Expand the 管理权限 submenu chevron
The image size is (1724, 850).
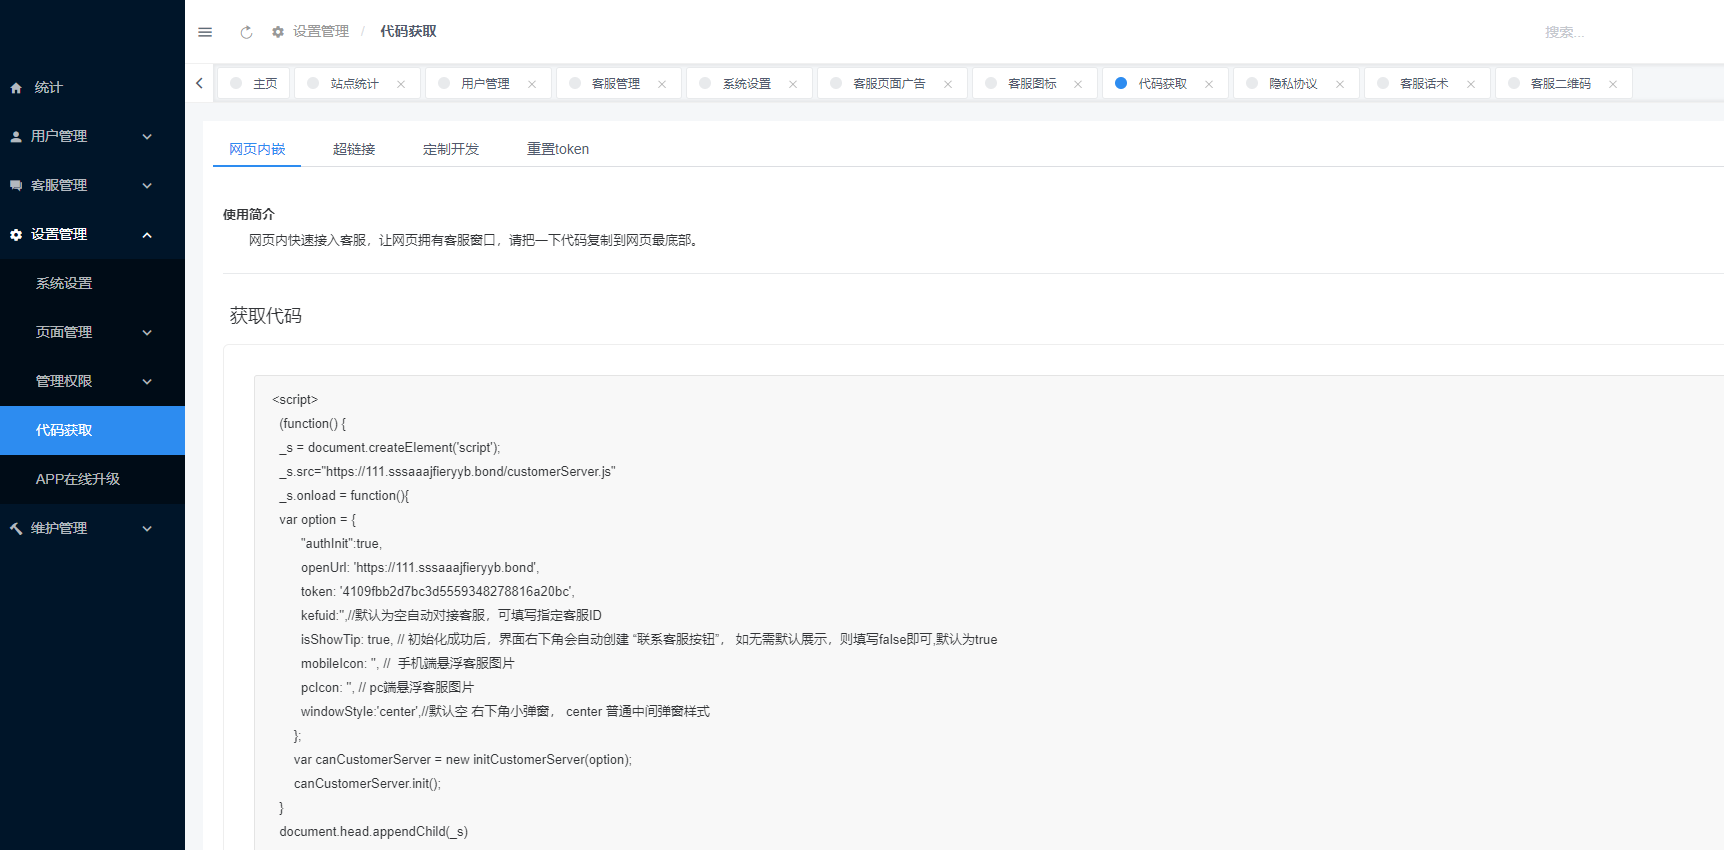(x=147, y=382)
